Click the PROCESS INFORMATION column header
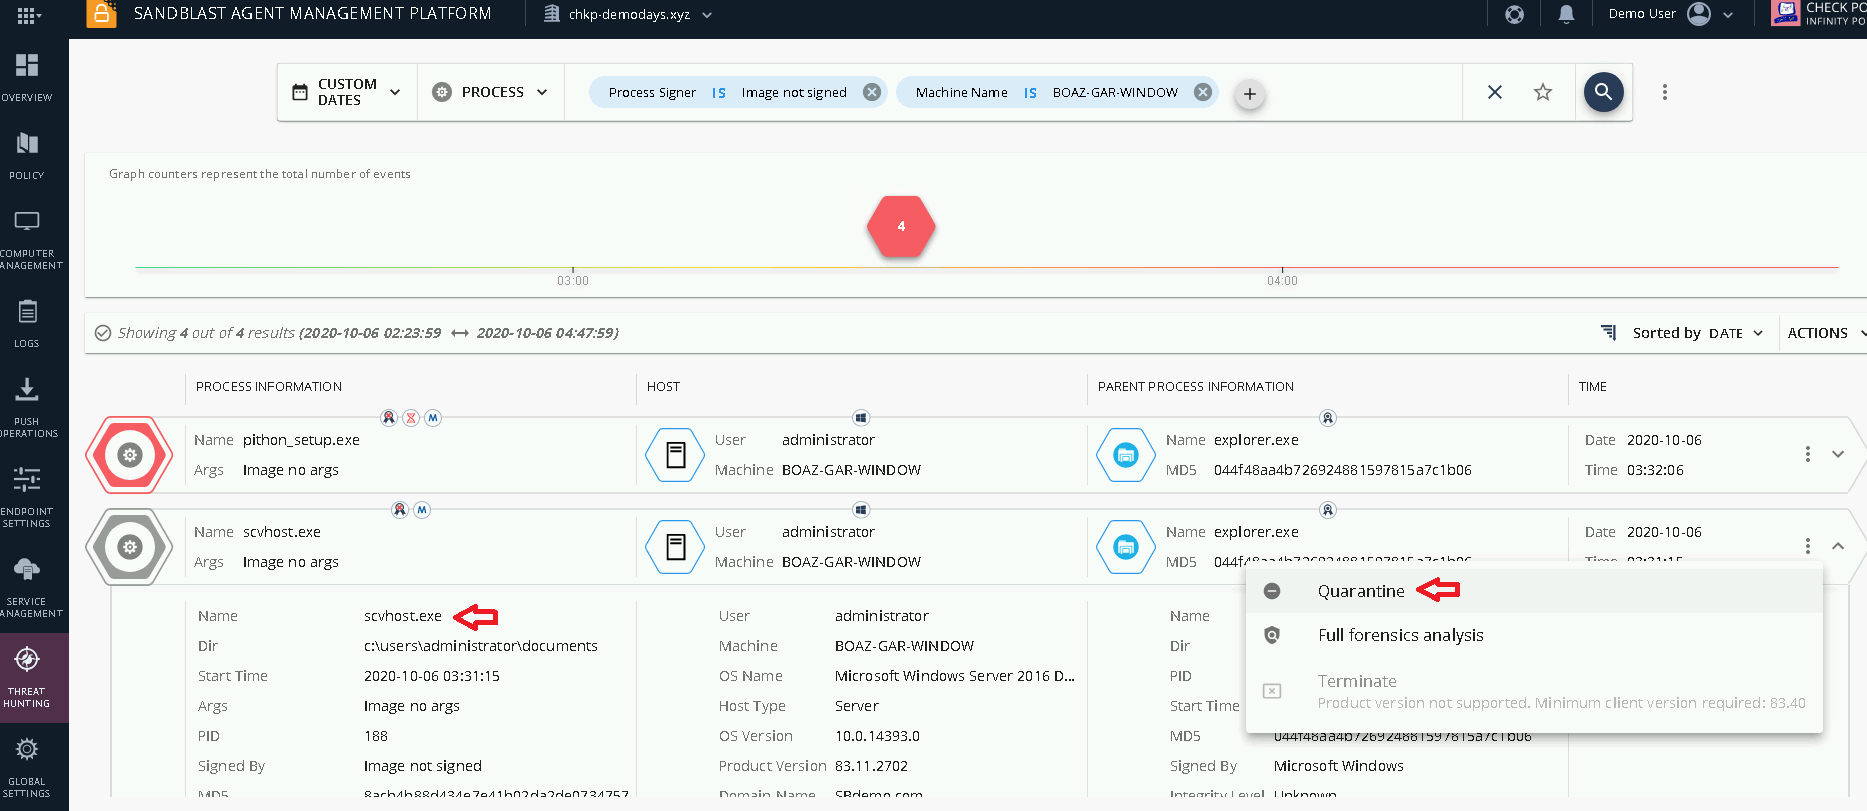The image size is (1867, 811). [x=269, y=387]
